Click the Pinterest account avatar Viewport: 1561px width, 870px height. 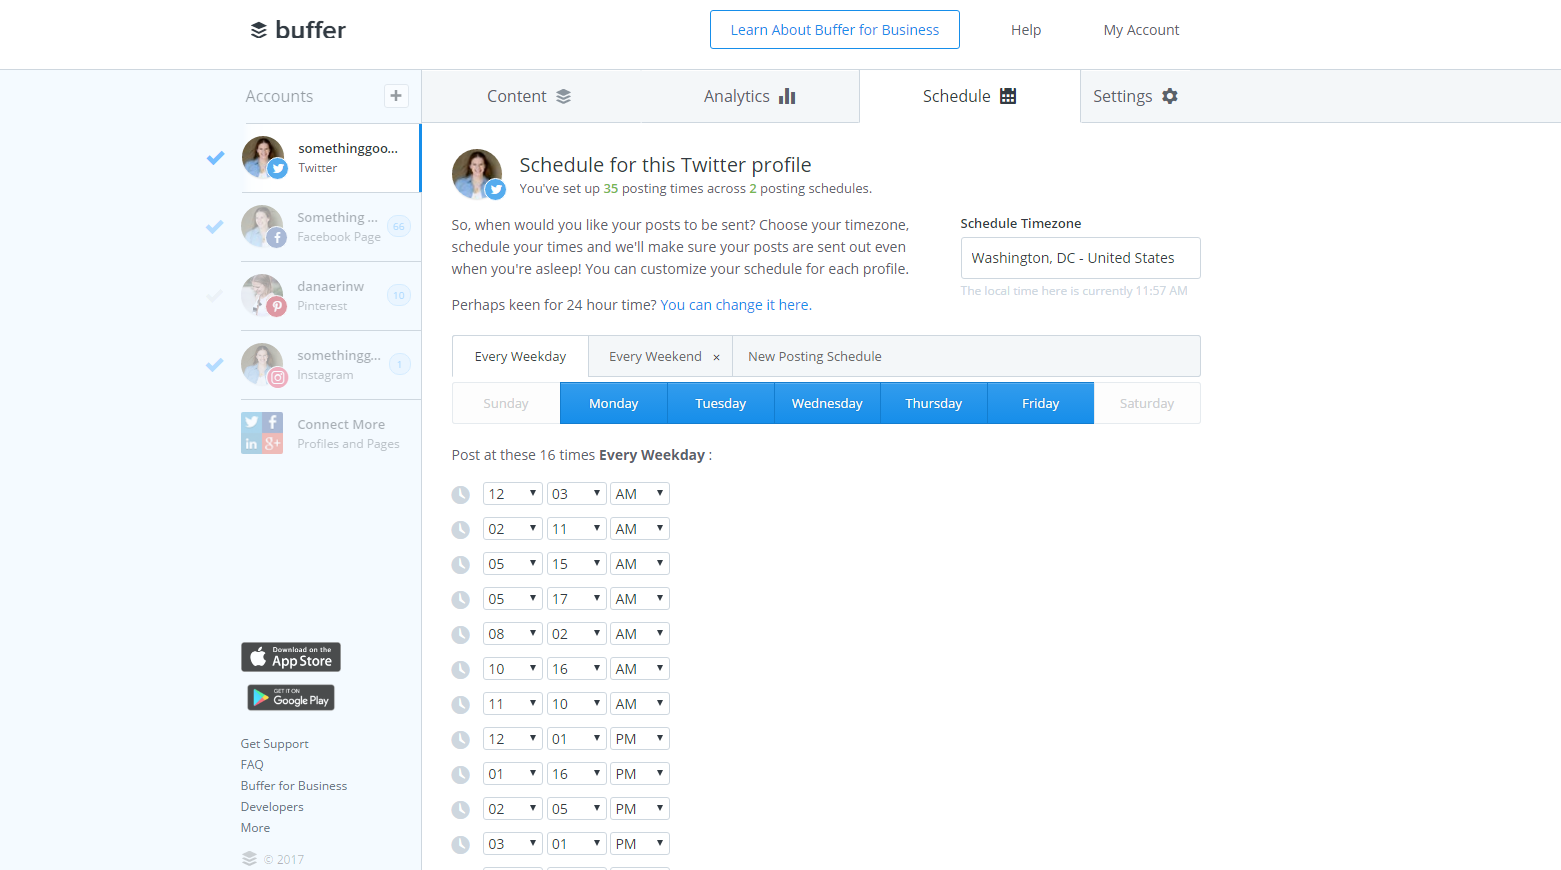pos(262,295)
